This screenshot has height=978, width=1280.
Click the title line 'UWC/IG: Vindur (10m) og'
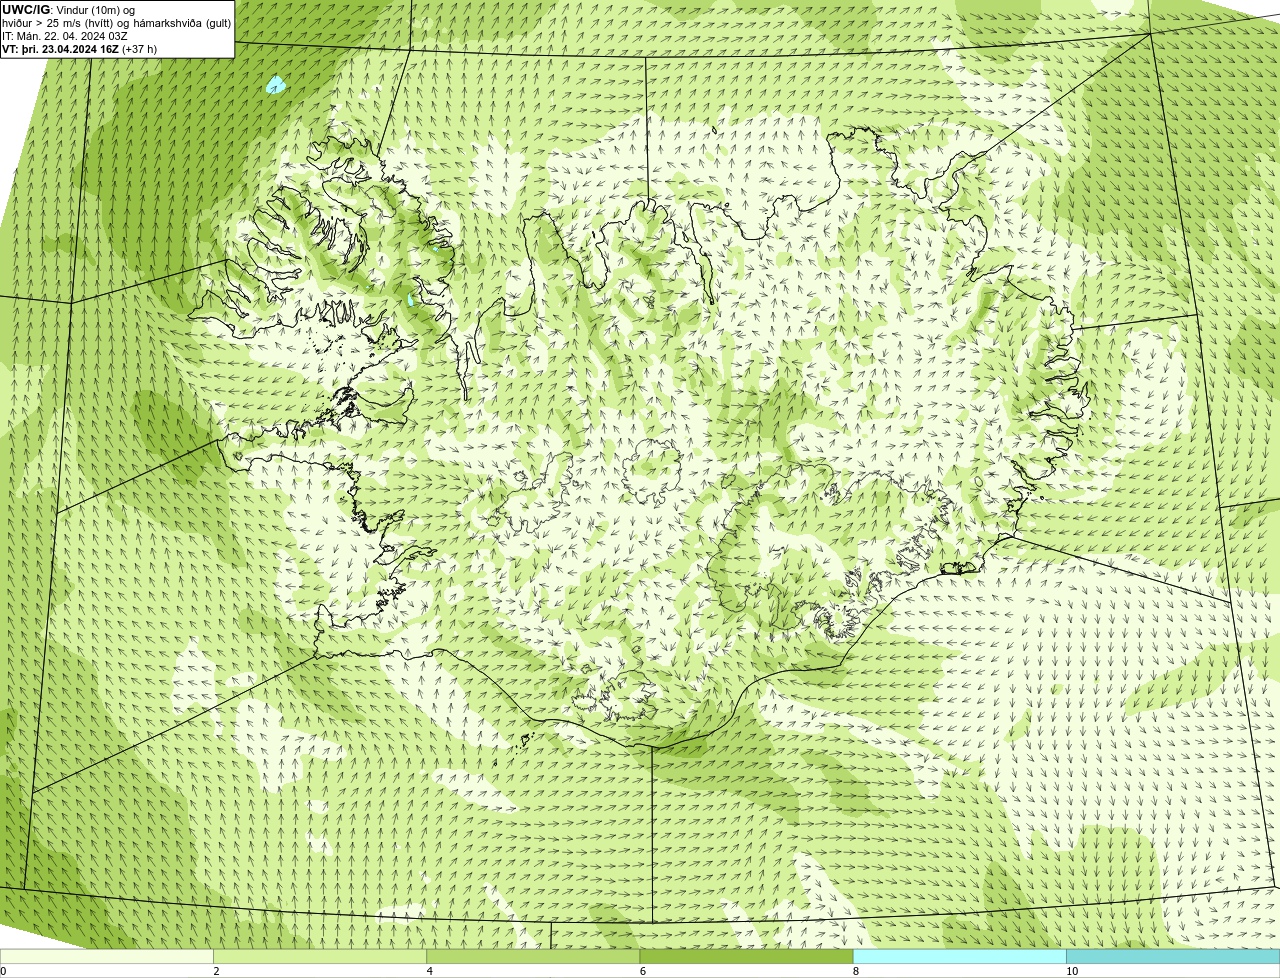point(69,10)
